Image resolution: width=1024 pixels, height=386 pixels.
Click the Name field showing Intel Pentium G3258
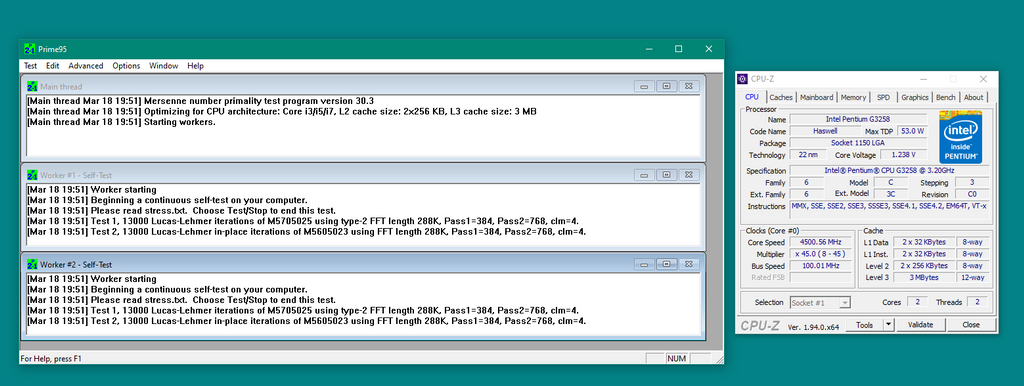(858, 120)
